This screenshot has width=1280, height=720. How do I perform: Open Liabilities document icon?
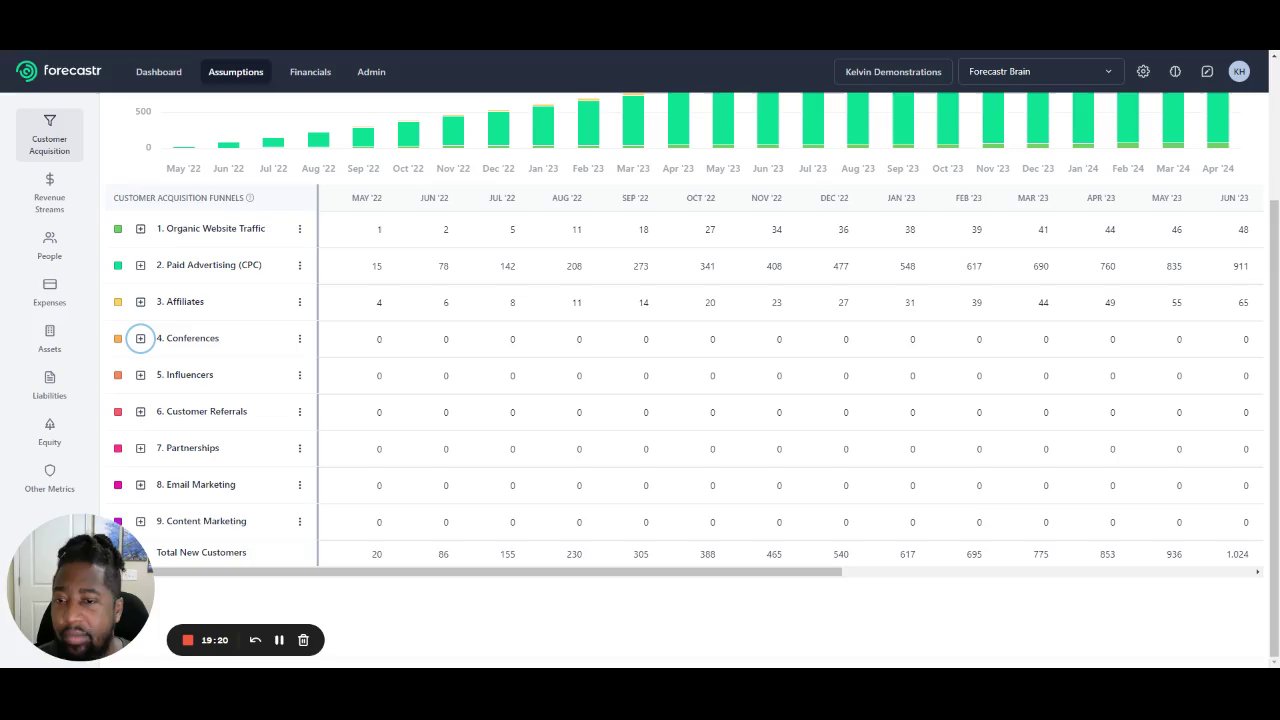pyautogui.click(x=49, y=377)
